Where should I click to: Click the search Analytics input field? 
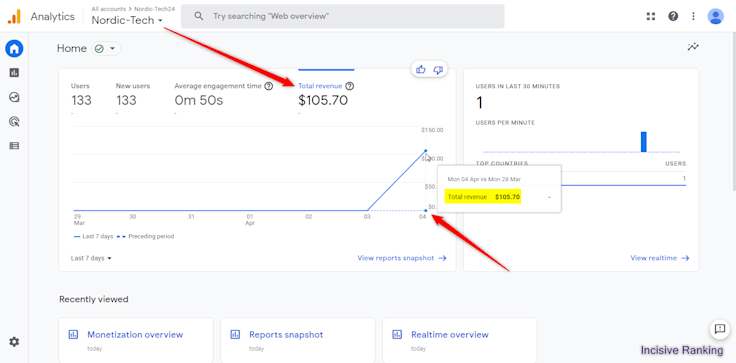pos(343,16)
